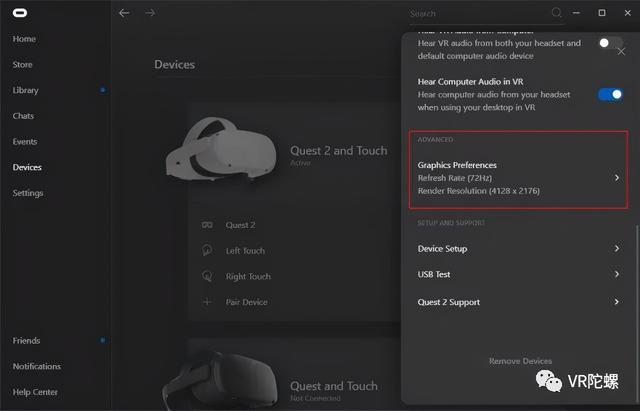
Task: Open Graphics Preferences chevron
Action: pos(617,178)
